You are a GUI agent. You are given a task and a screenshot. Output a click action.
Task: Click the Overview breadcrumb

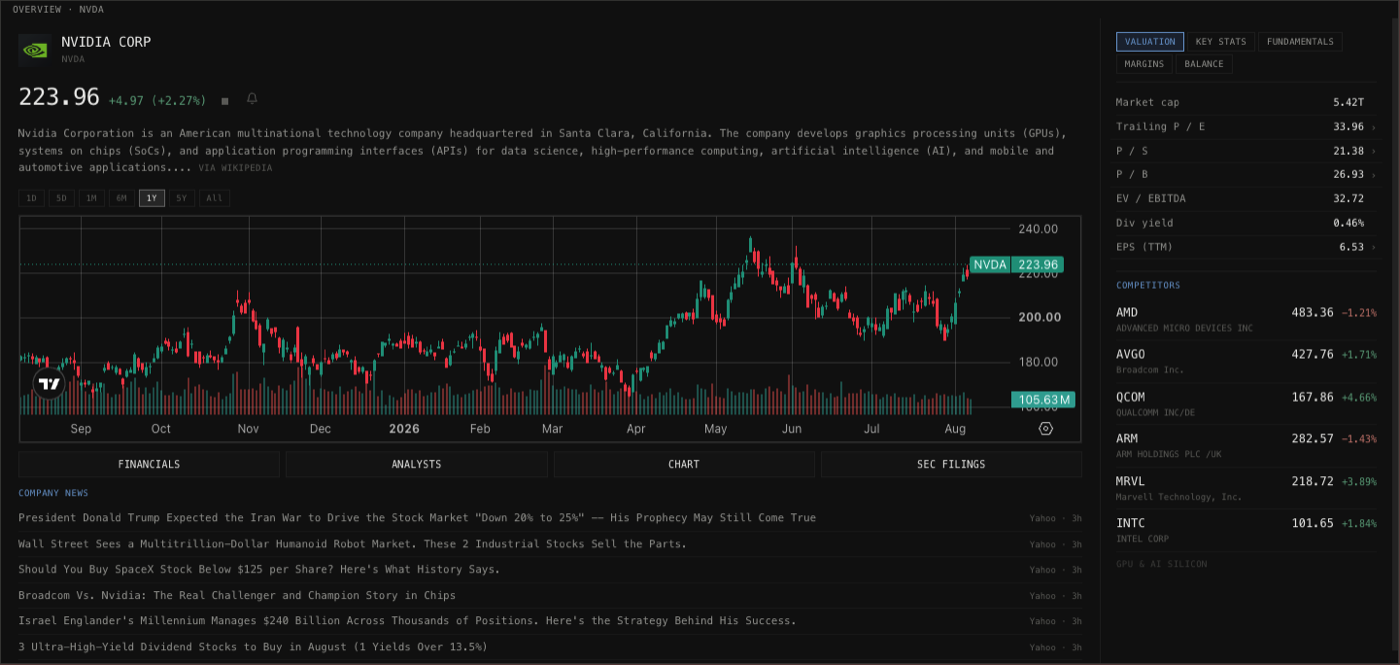[x=37, y=9]
